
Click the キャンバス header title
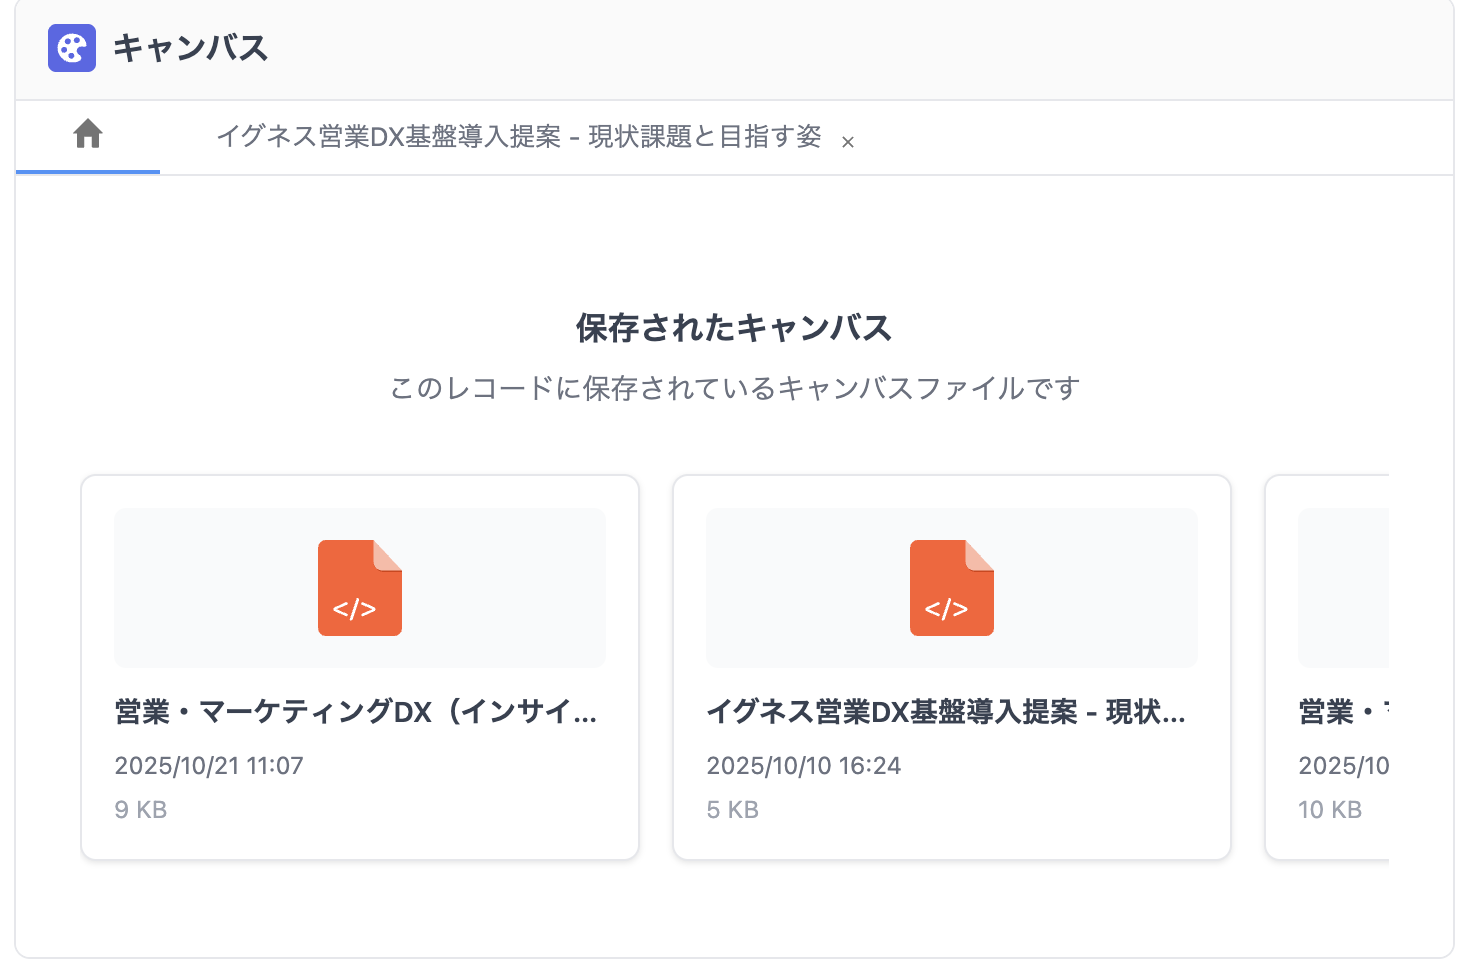190,48
